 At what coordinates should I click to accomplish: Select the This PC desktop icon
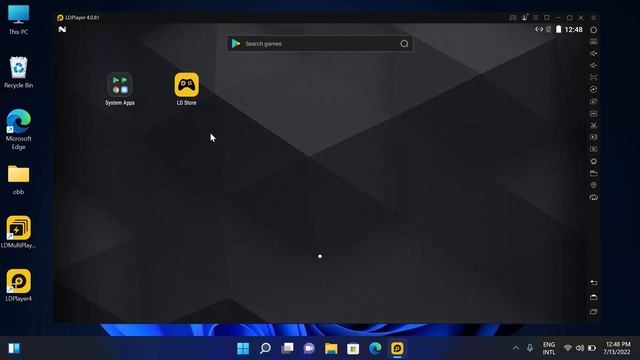(18, 20)
